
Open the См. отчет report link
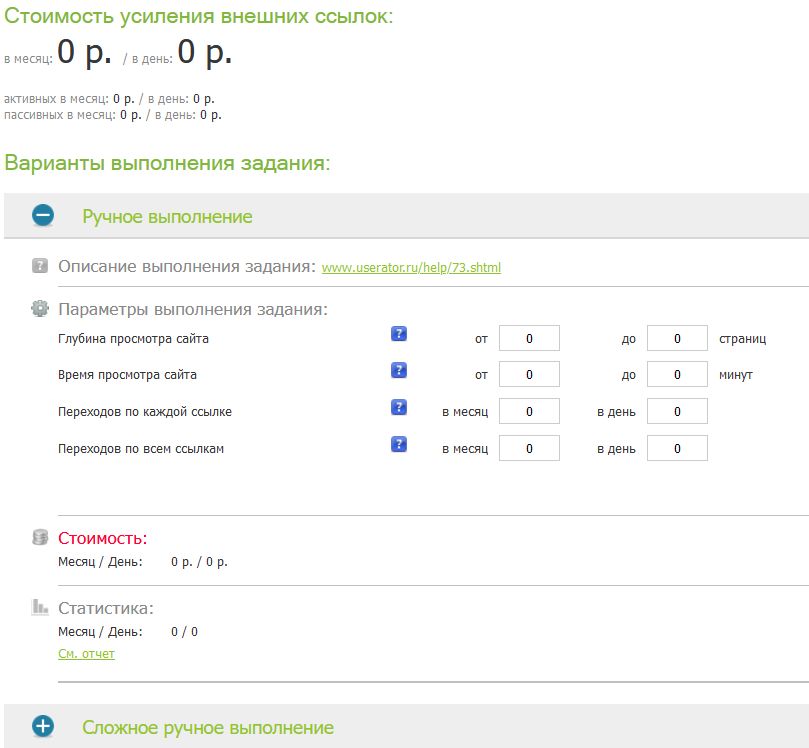click(x=86, y=654)
